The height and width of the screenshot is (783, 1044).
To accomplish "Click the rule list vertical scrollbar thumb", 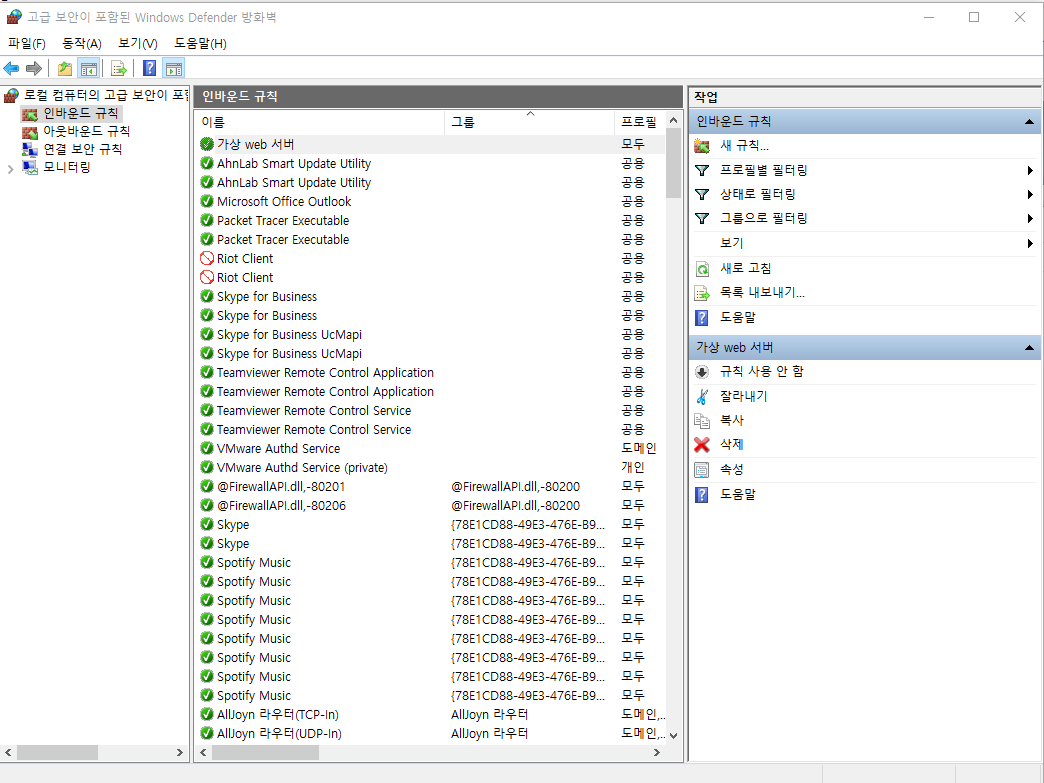I will tap(673, 163).
